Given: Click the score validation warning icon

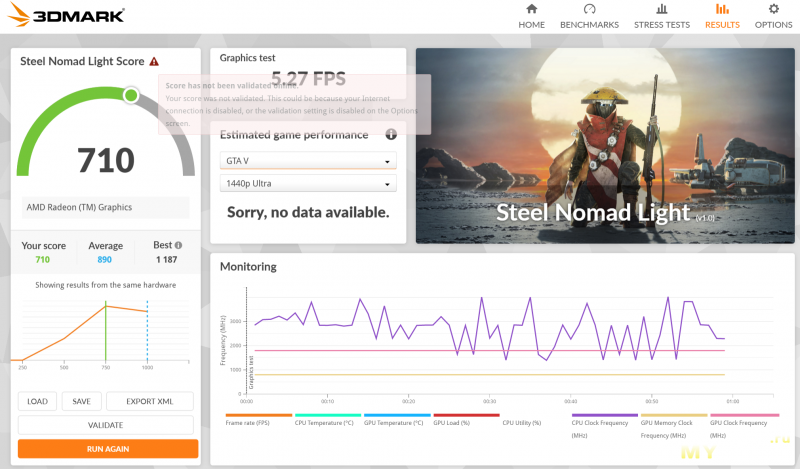Looking at the screenshot, I should 154,62.
